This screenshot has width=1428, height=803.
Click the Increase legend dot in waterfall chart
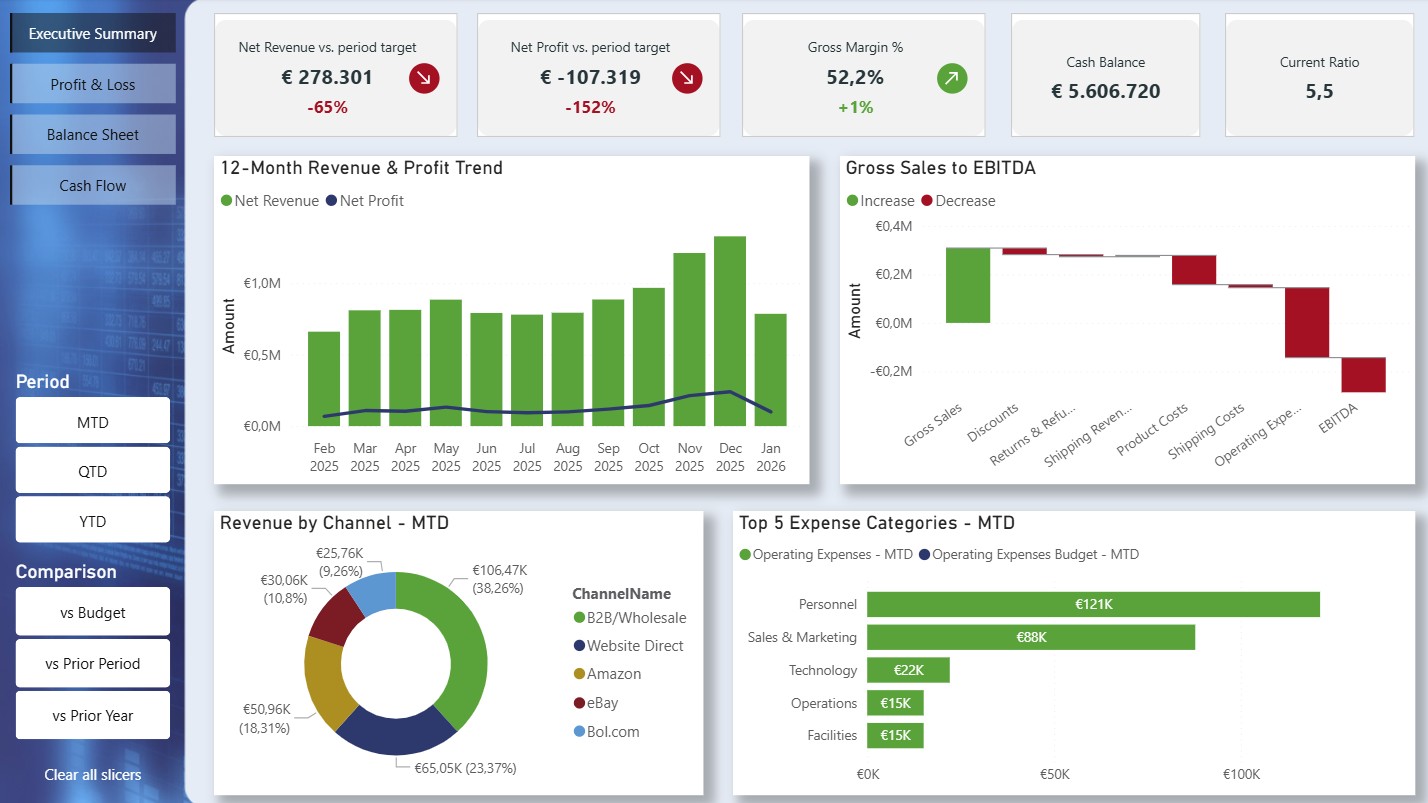851,200
